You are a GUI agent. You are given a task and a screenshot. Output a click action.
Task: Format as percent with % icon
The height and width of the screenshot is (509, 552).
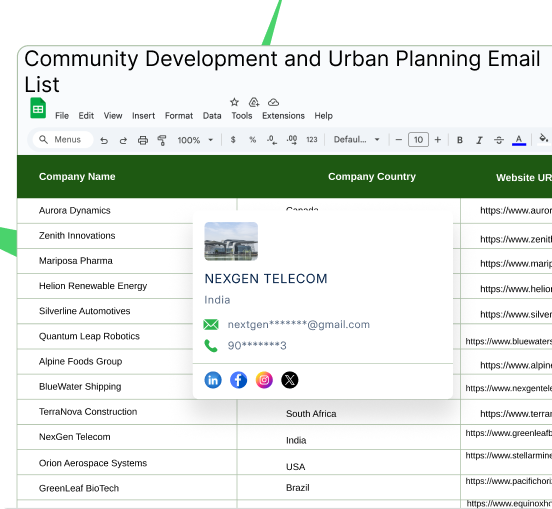(x=252, y=140)
